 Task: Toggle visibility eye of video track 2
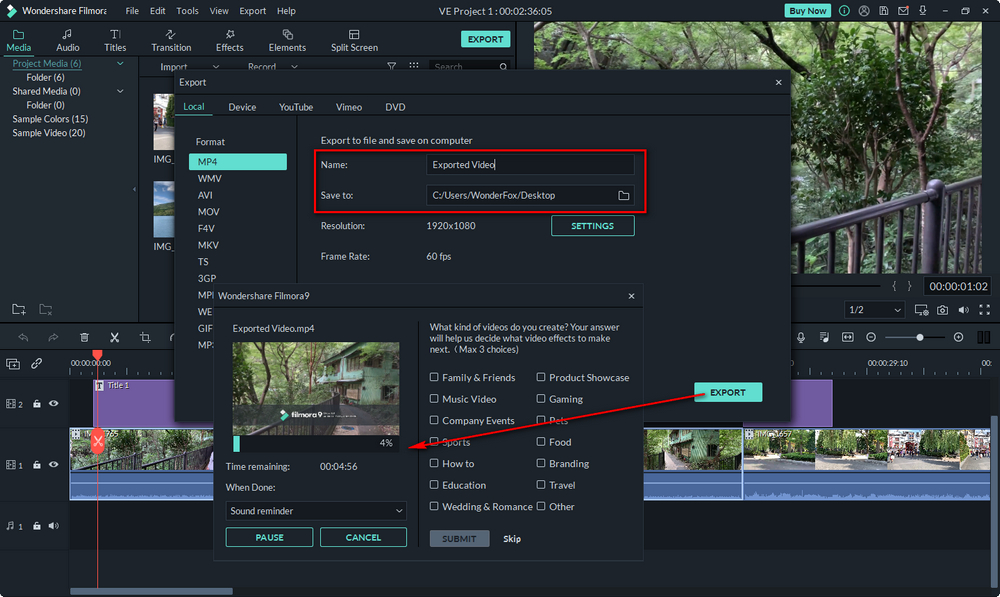coord(54,403)
